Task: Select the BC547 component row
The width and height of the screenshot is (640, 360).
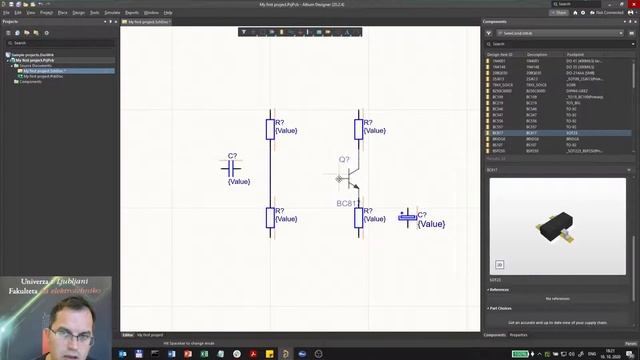Action: click(558, 115)
